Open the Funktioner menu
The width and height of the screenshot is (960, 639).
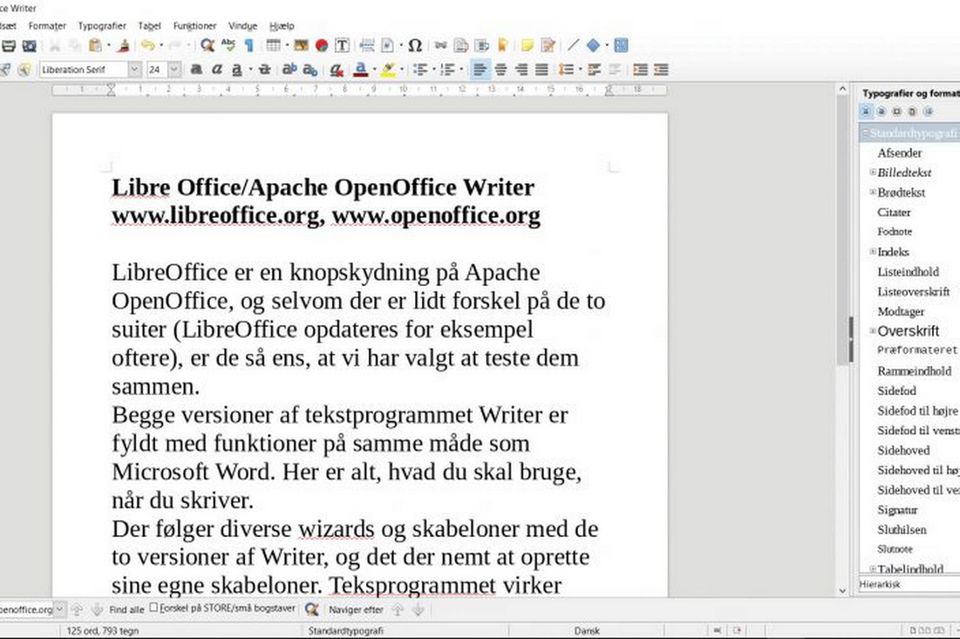(194, 25)
